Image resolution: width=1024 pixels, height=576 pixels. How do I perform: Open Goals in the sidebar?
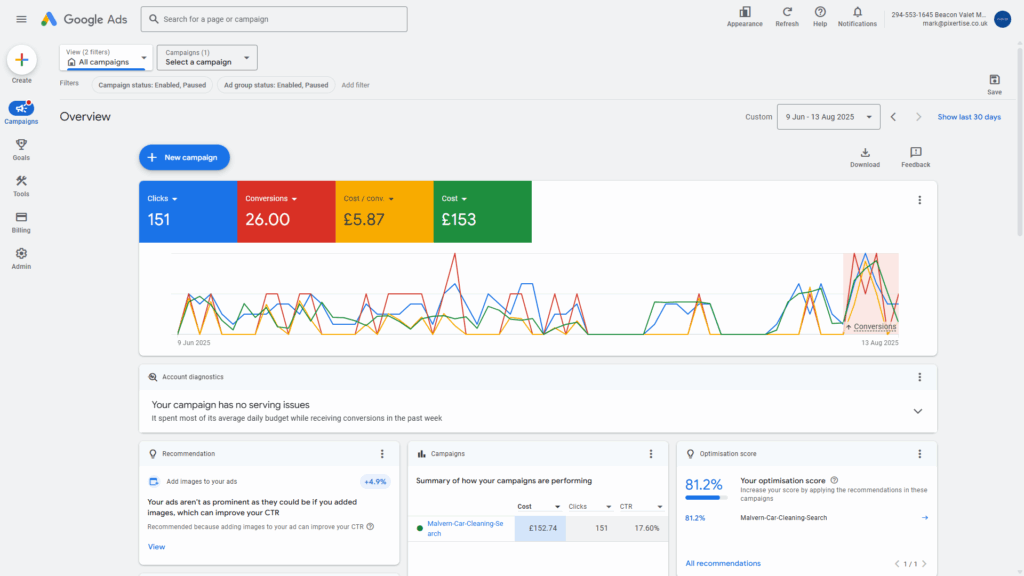click(x=22, y=149)
